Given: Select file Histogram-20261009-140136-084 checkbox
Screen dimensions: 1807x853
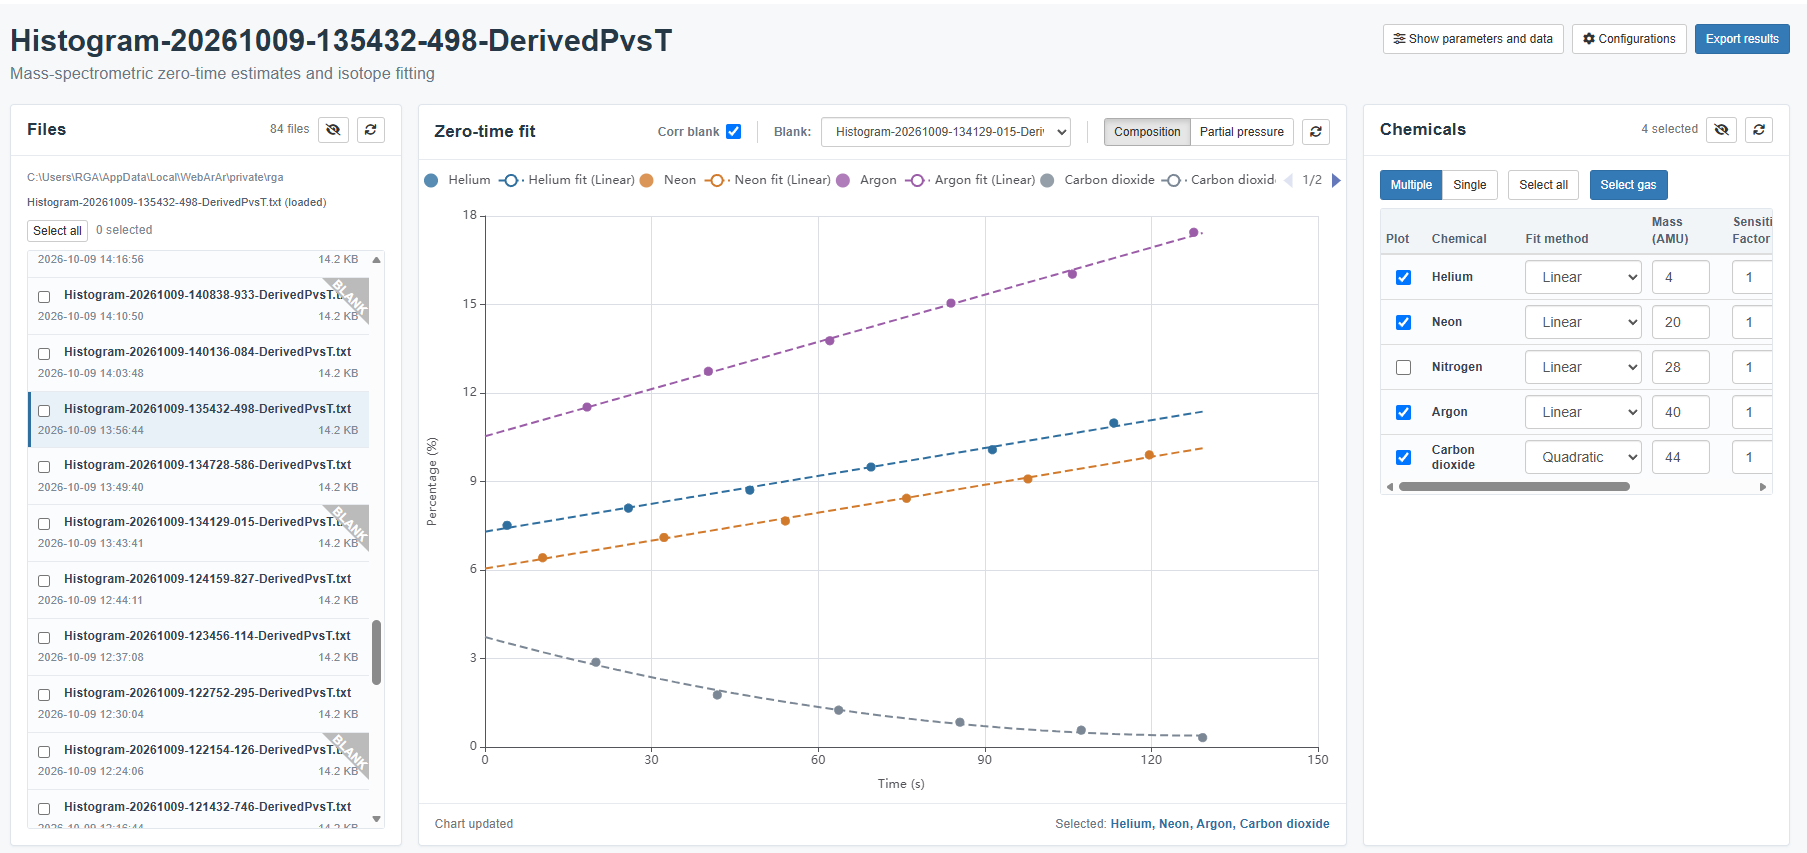Looking at the screenshot, I should click(44, 353).
